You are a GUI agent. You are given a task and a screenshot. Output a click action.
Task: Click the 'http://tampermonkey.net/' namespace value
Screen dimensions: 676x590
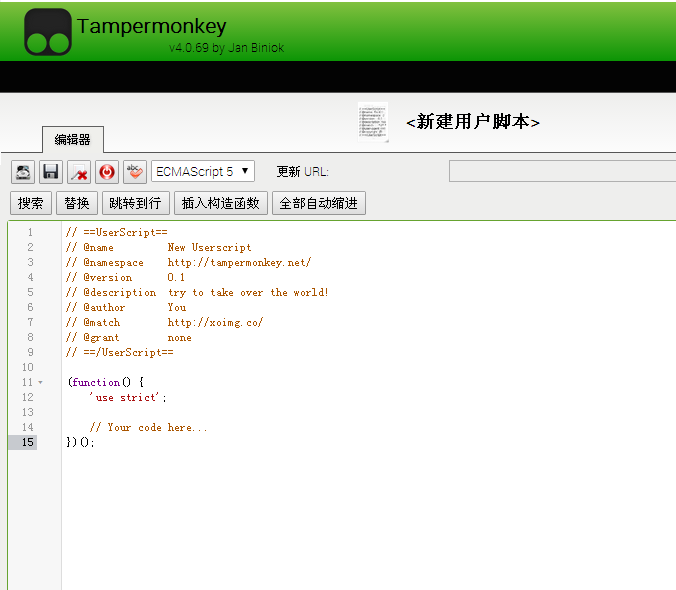point(239,262)
